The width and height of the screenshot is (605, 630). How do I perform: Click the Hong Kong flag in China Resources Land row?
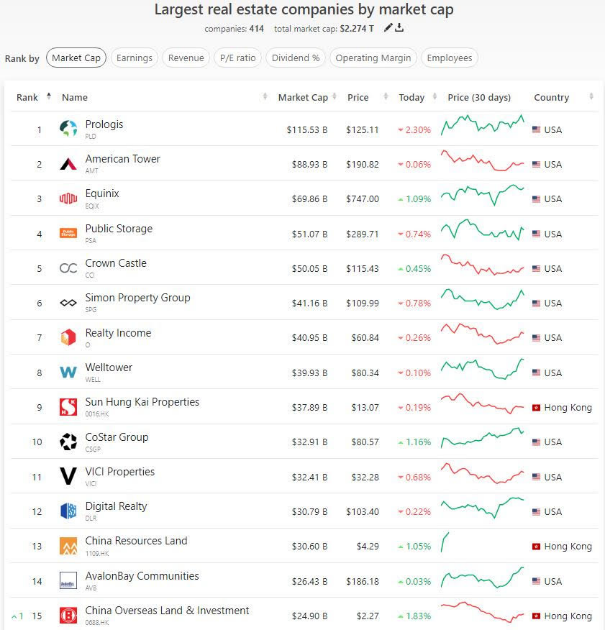pyautogui.click(x=536, y=546)
